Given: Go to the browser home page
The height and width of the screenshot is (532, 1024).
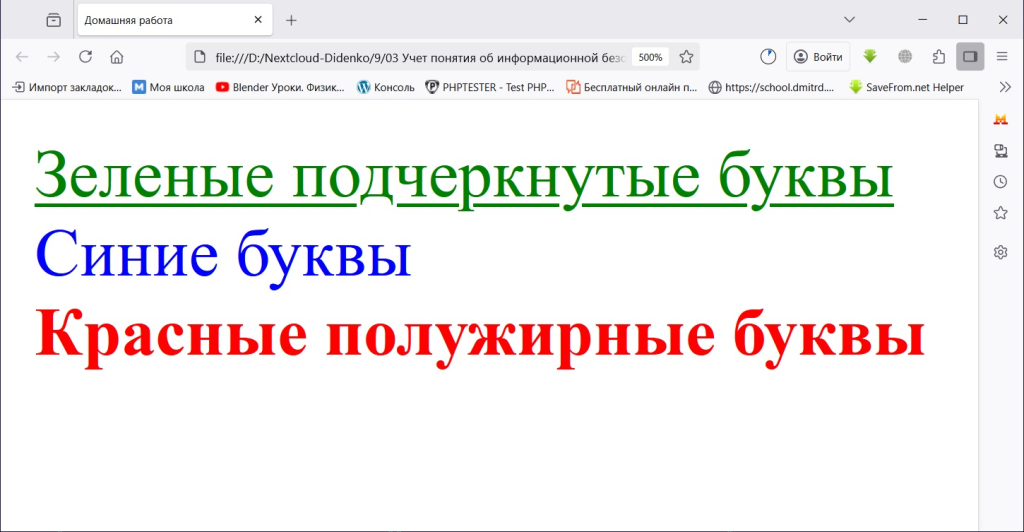Looking at the screenshot, I should click(x=117, y=57).
